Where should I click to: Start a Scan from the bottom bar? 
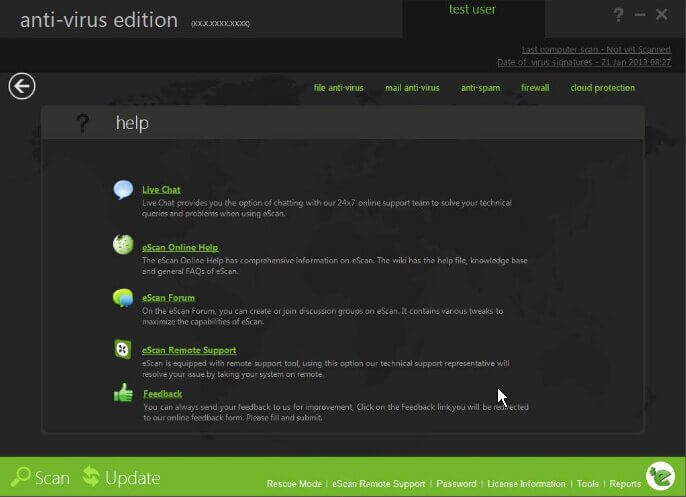tap(40, 477)
